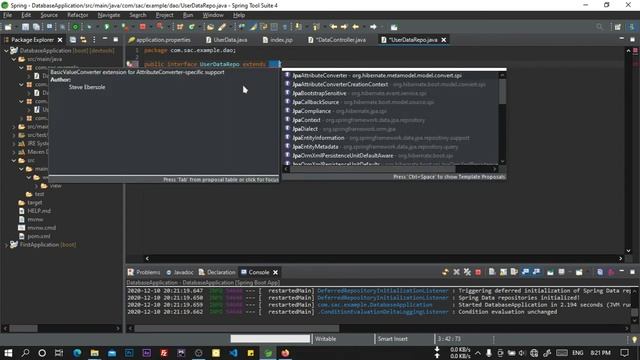Viewport: 640px width, 360px height.
Task: Remove launch with console X icon
Action: (456, 272)
